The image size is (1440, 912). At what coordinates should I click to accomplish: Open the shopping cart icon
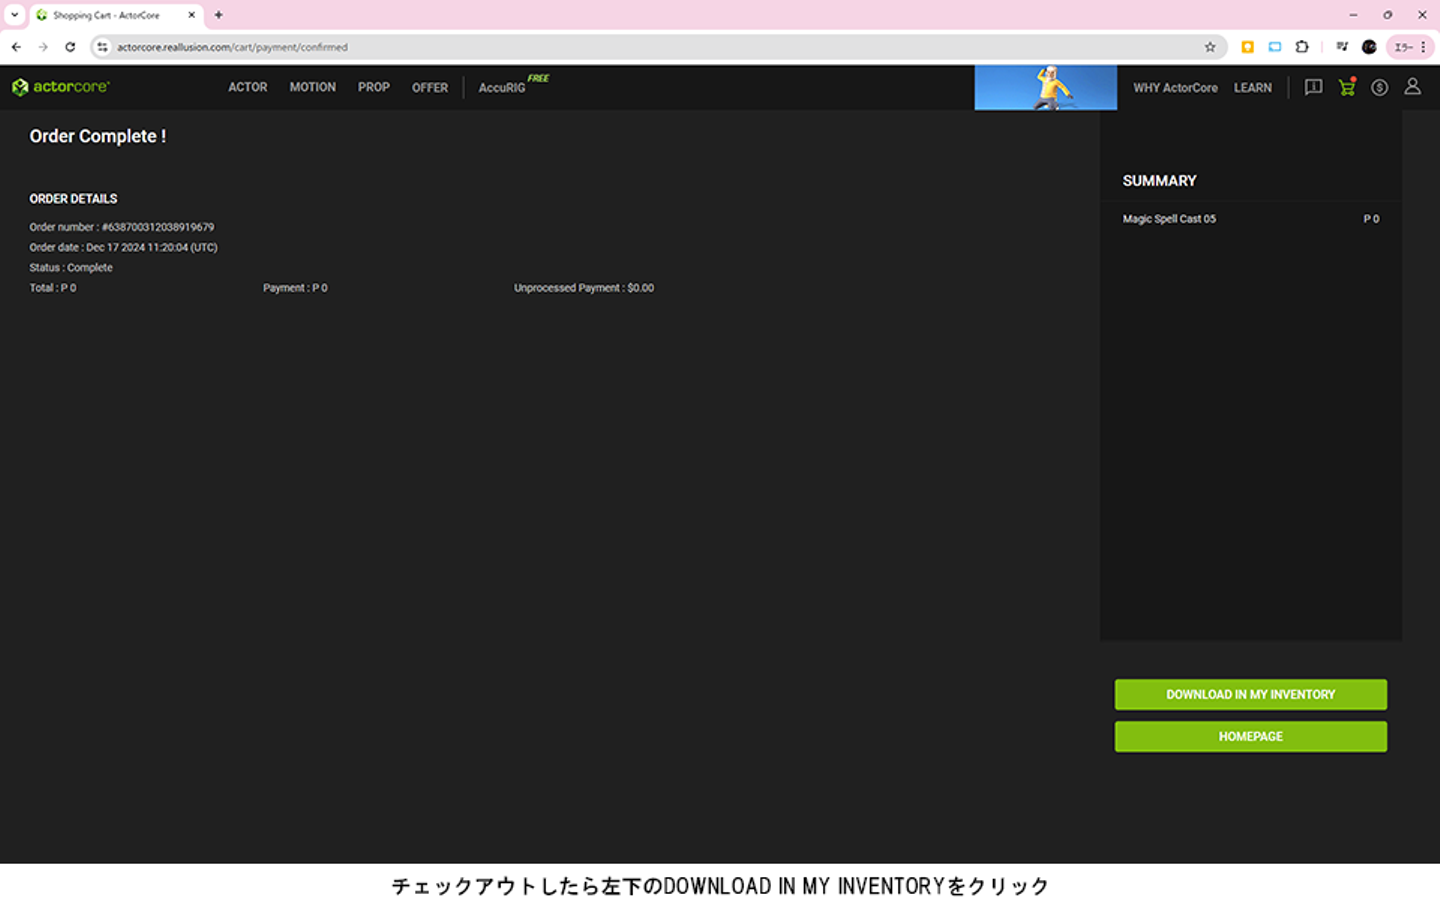click(1347, 87)
